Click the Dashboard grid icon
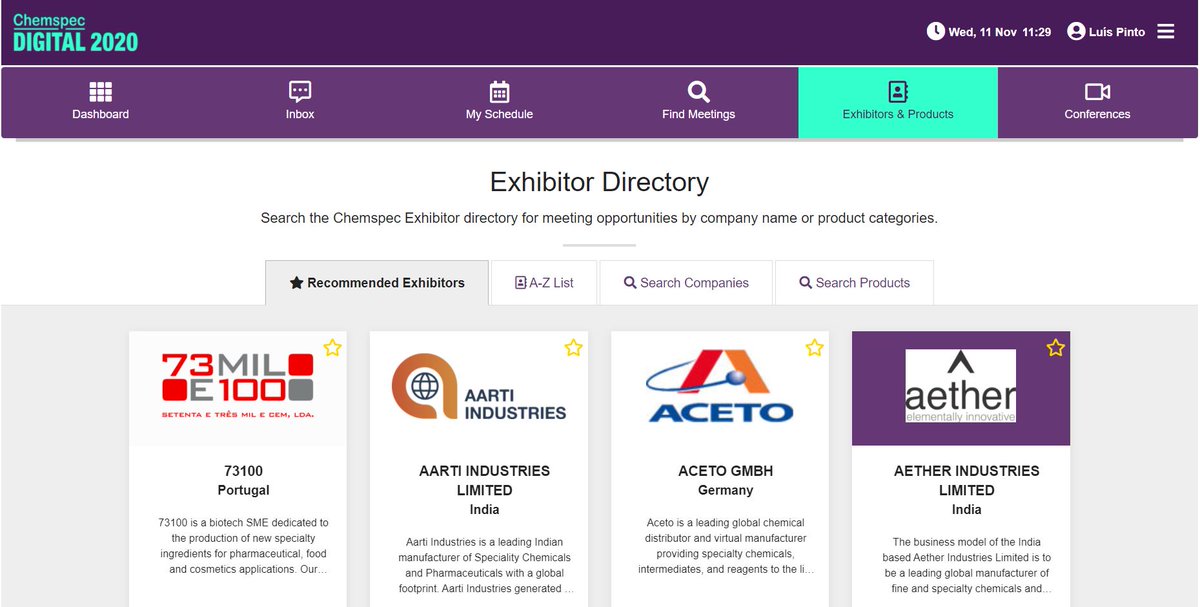Viewport: 1200px width, 607px height. click(101, 92)
